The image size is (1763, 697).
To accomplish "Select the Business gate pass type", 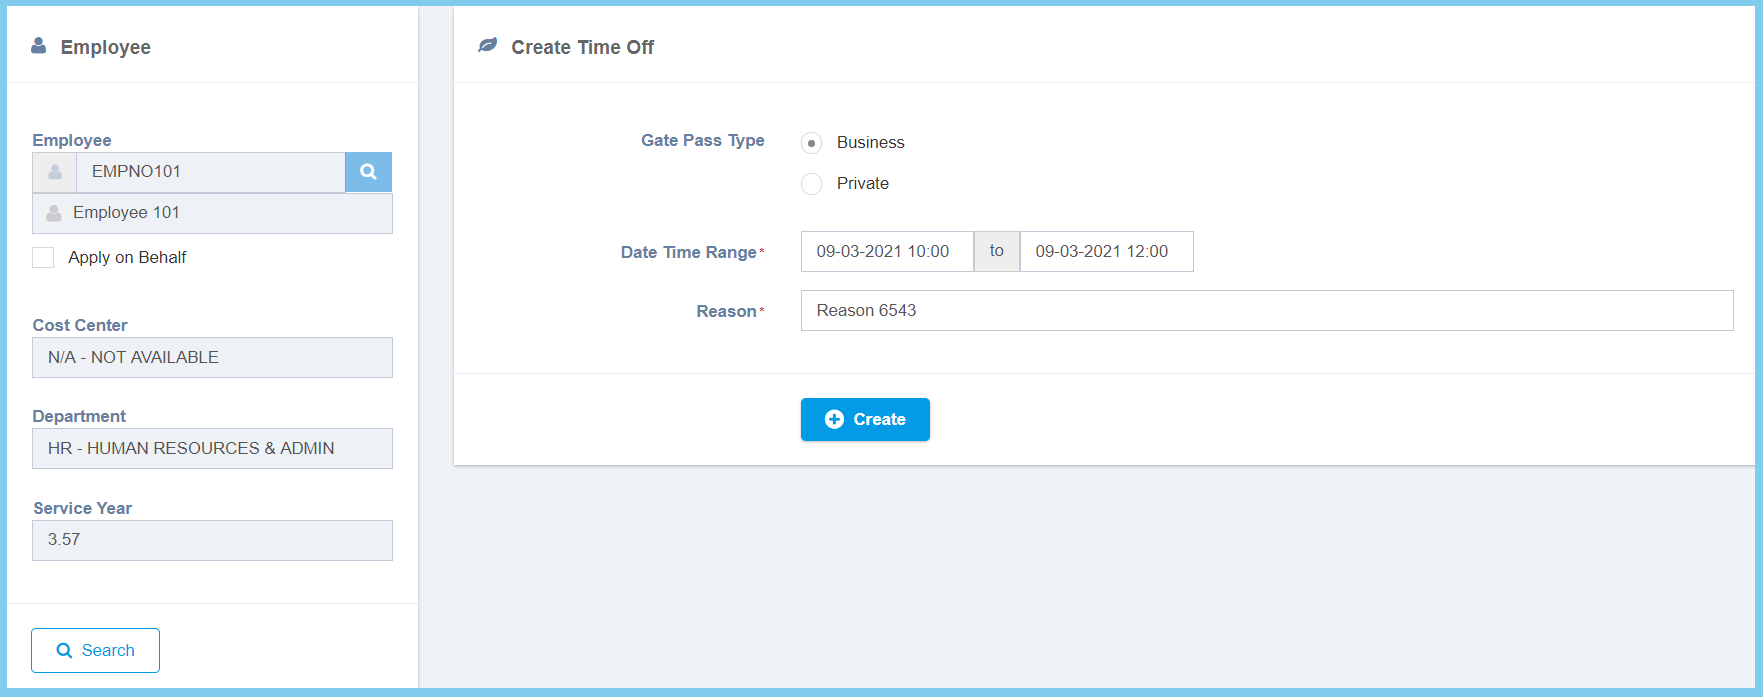I will point(812,143).
